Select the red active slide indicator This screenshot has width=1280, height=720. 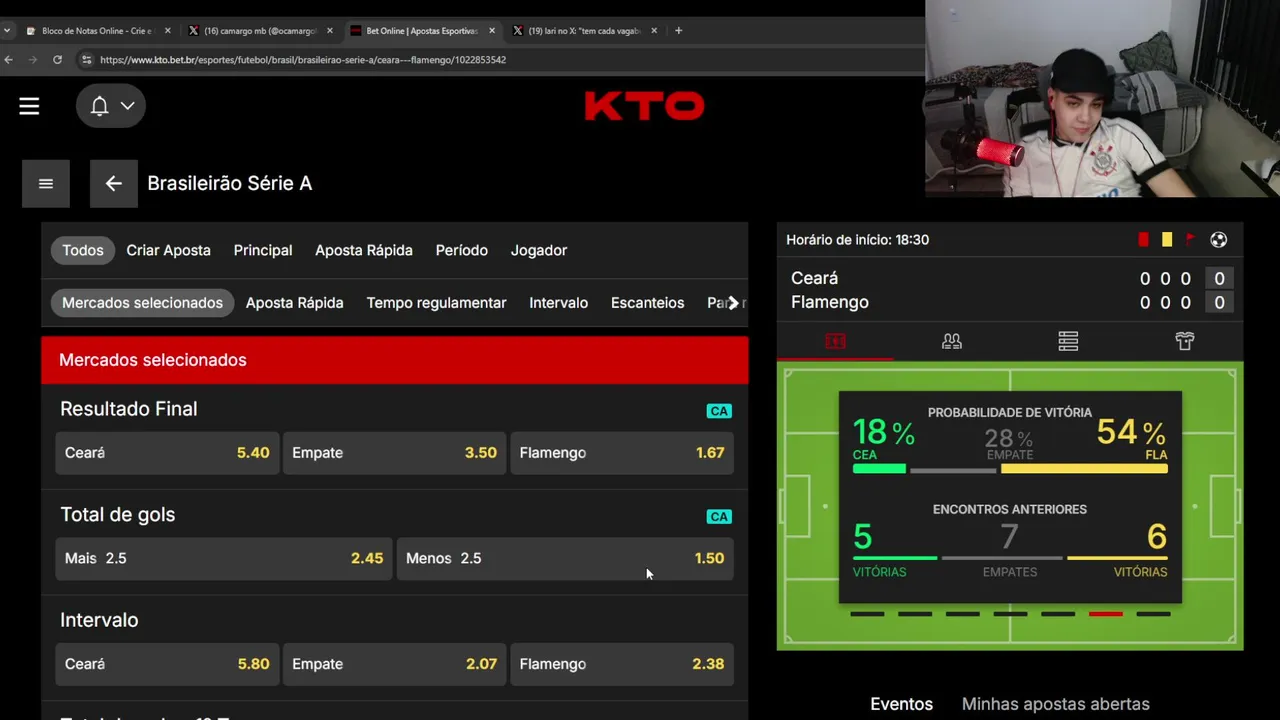1105,614
